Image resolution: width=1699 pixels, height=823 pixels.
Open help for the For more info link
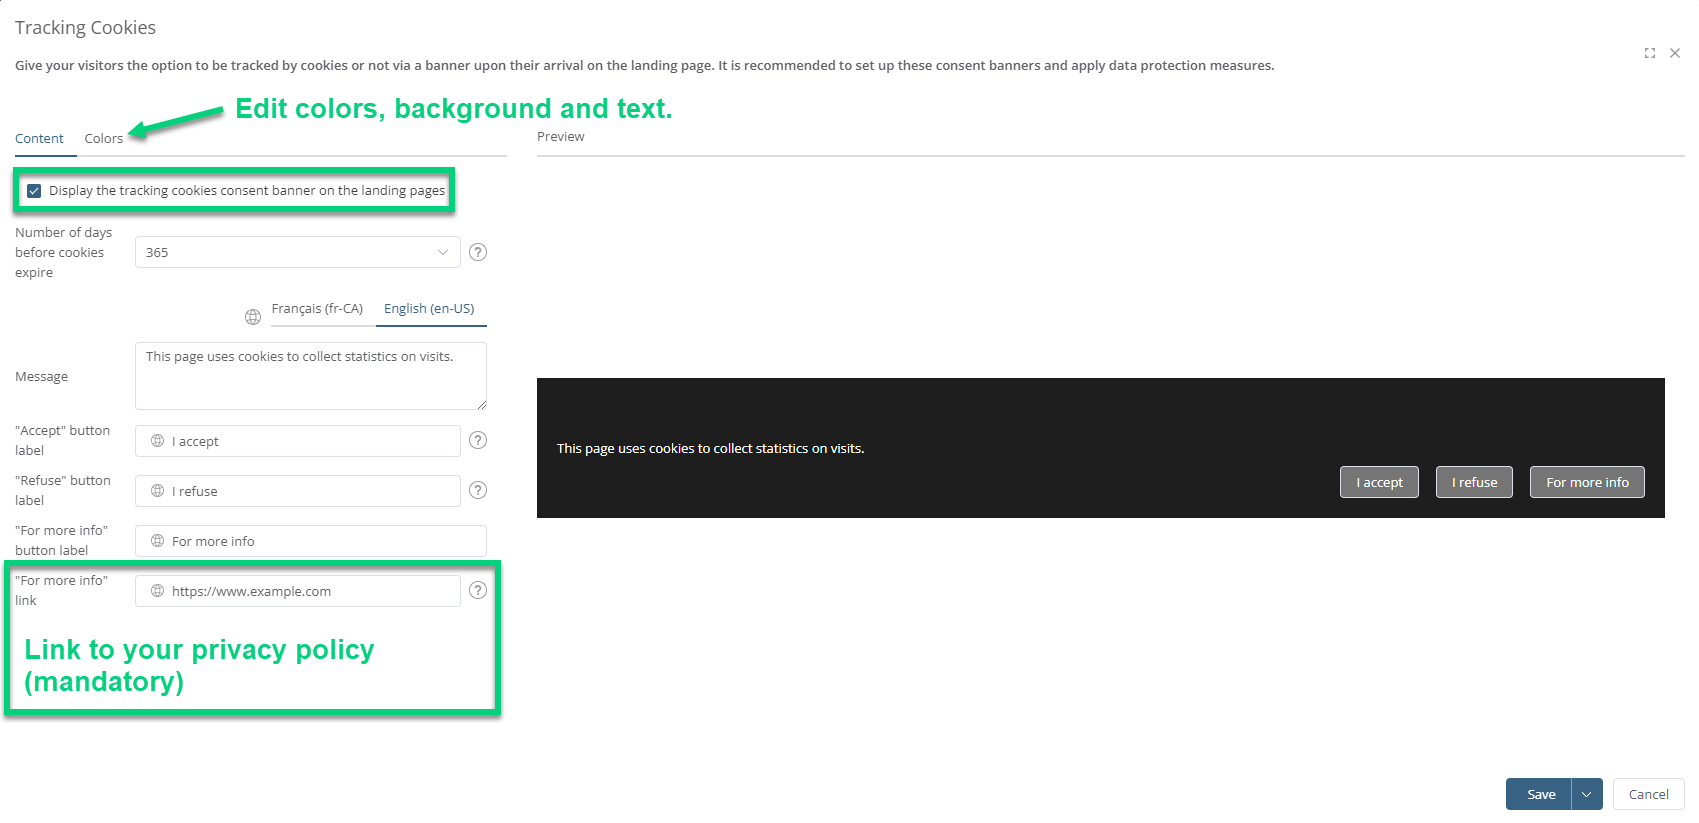pyautogui.click(x=478, y=590)
